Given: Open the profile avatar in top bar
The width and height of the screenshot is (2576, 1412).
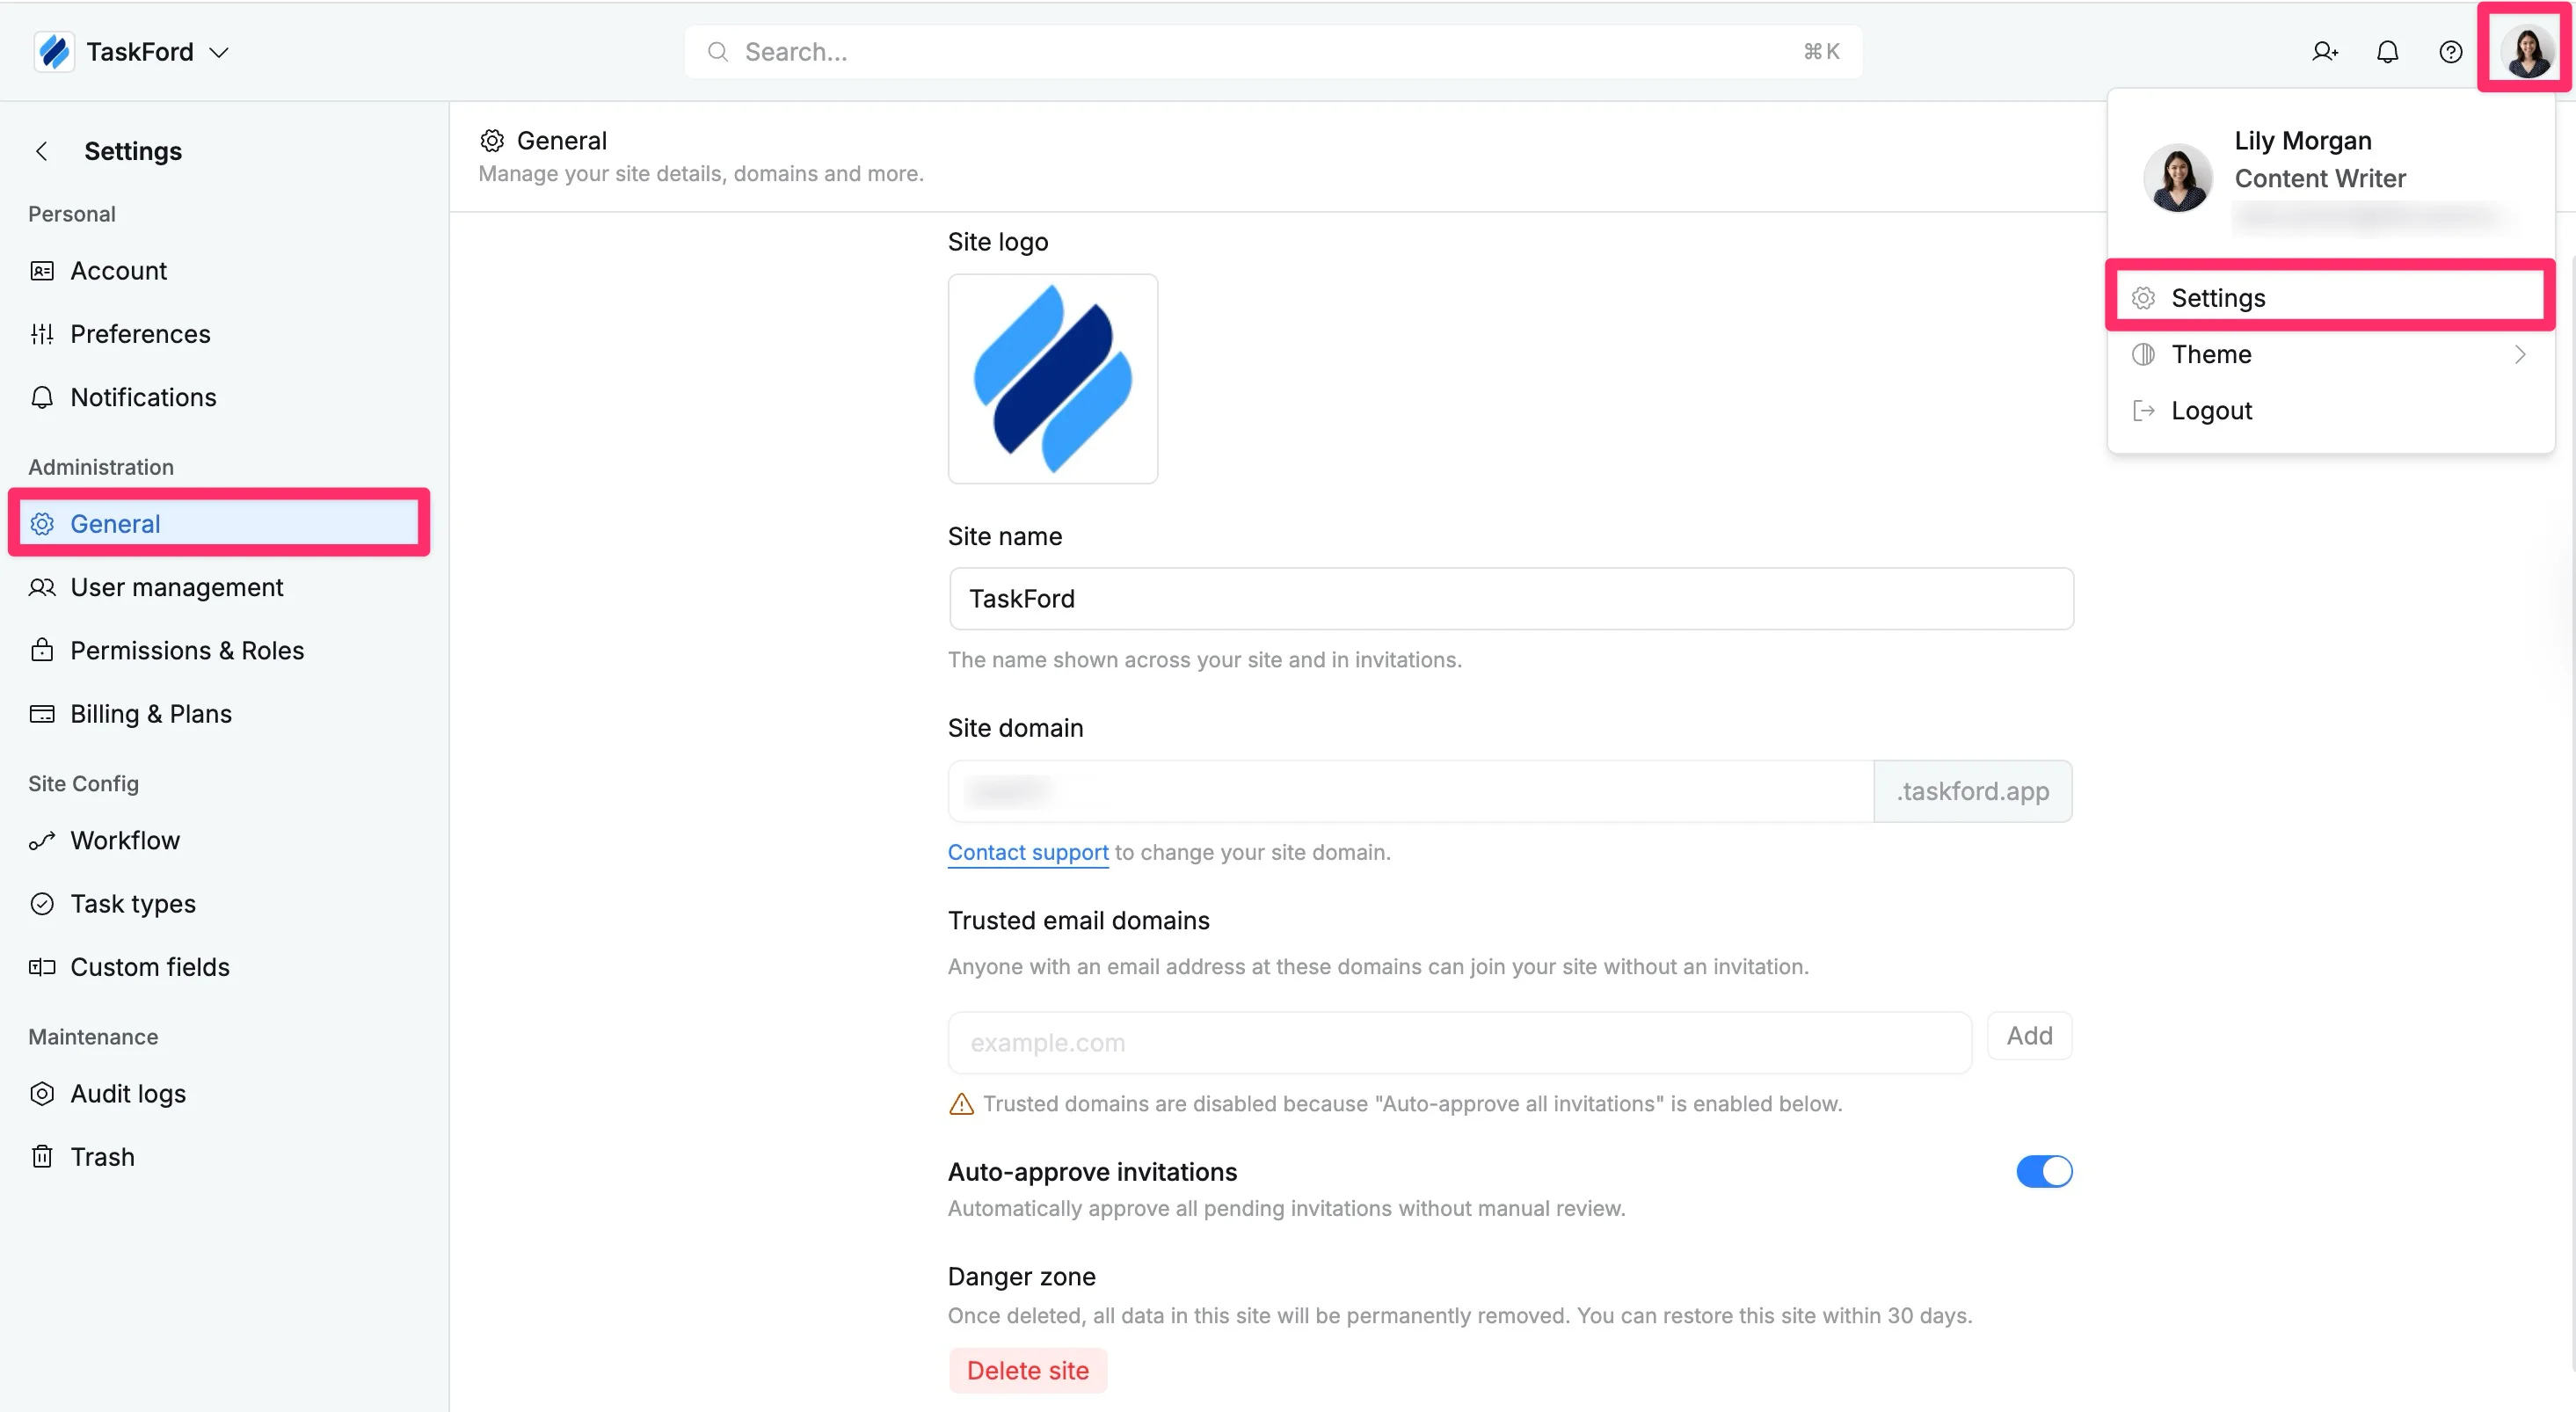Looking at the screenshot, I should pyautogui.click(x=2527, y=50).
